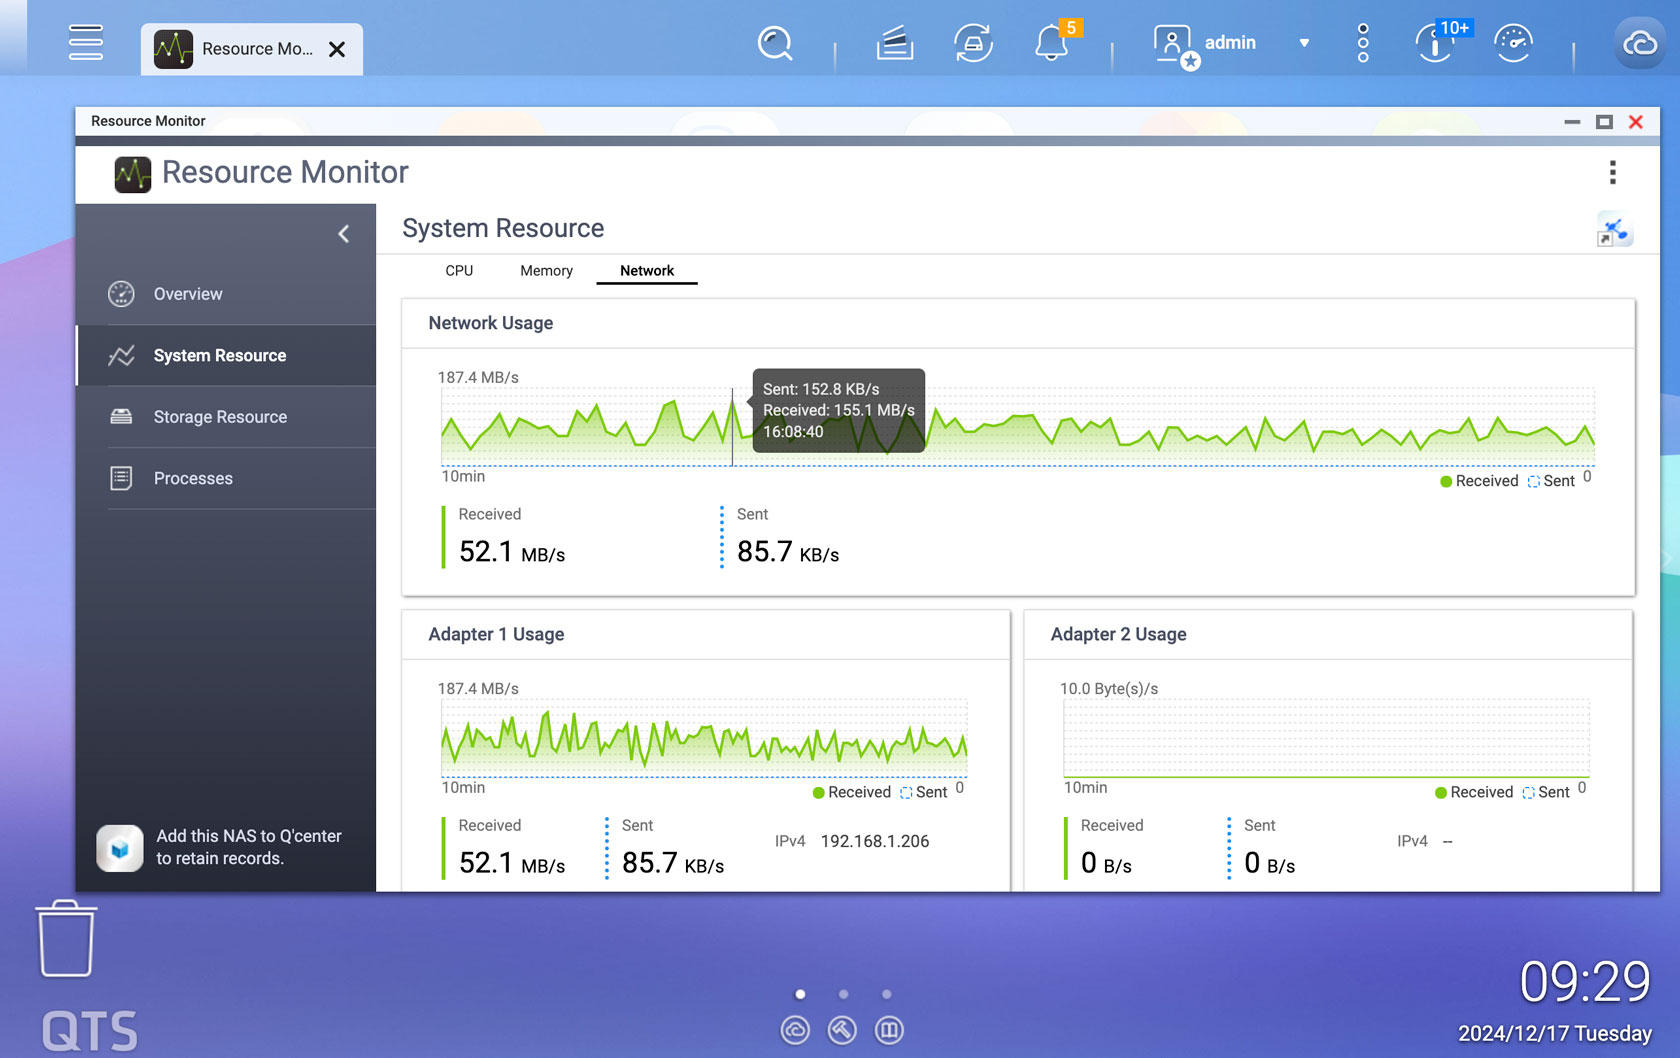Select the Network tab

pyautogui.click(x=647, y=271)
